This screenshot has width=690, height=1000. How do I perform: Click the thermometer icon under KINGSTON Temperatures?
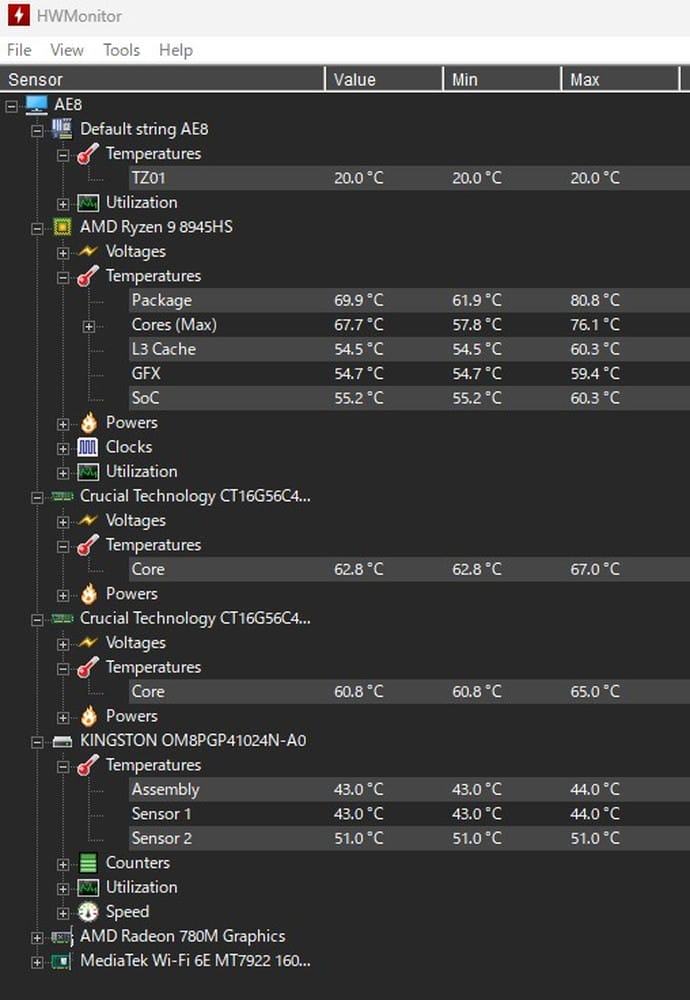coord(88,766)
